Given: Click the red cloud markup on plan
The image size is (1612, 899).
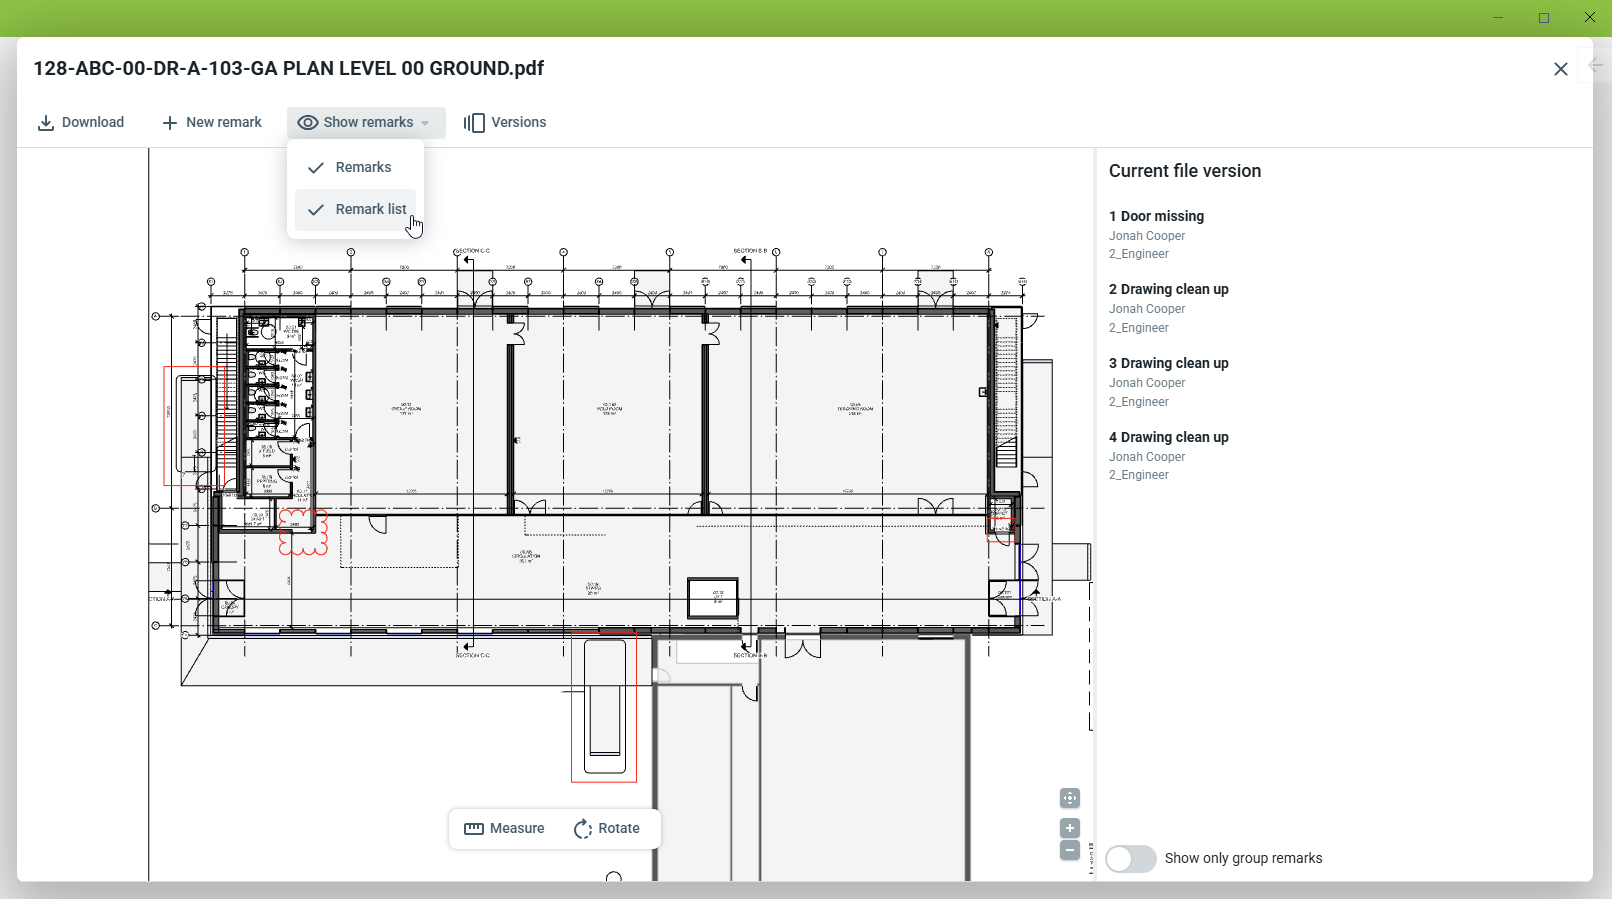Looking at the screenshot, I should [x=302, y=531].
